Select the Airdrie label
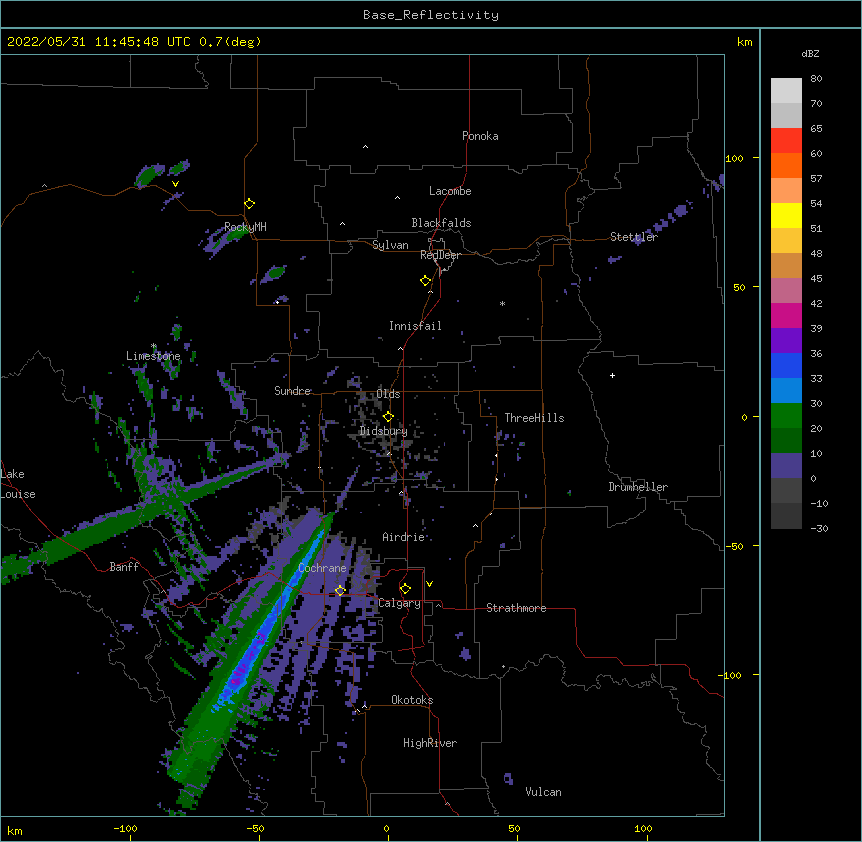 click(x=403, y=537)
